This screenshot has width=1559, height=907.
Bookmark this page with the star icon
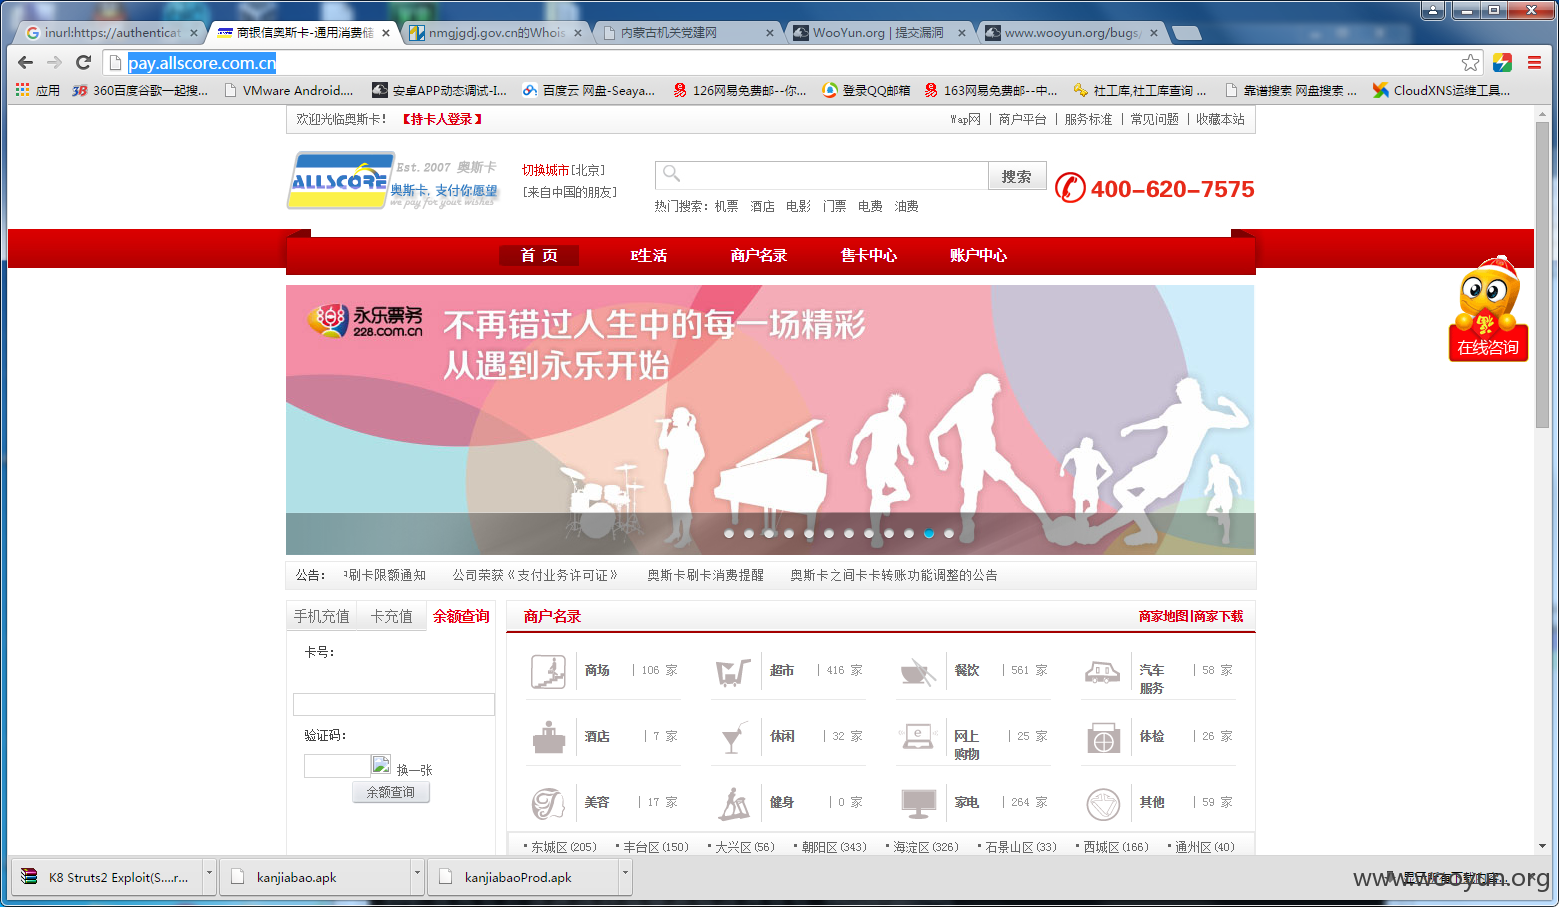point(1470,63)
